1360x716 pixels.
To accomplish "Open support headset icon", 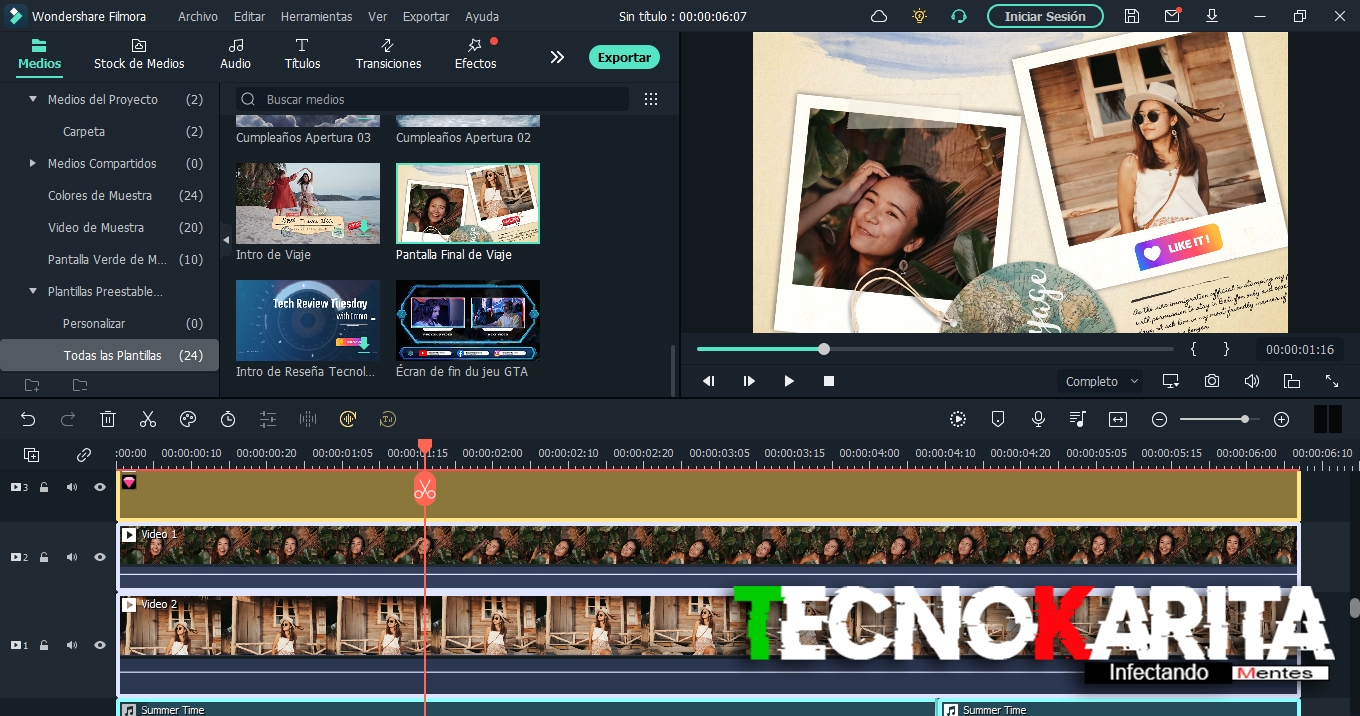I will coord(959,16).
